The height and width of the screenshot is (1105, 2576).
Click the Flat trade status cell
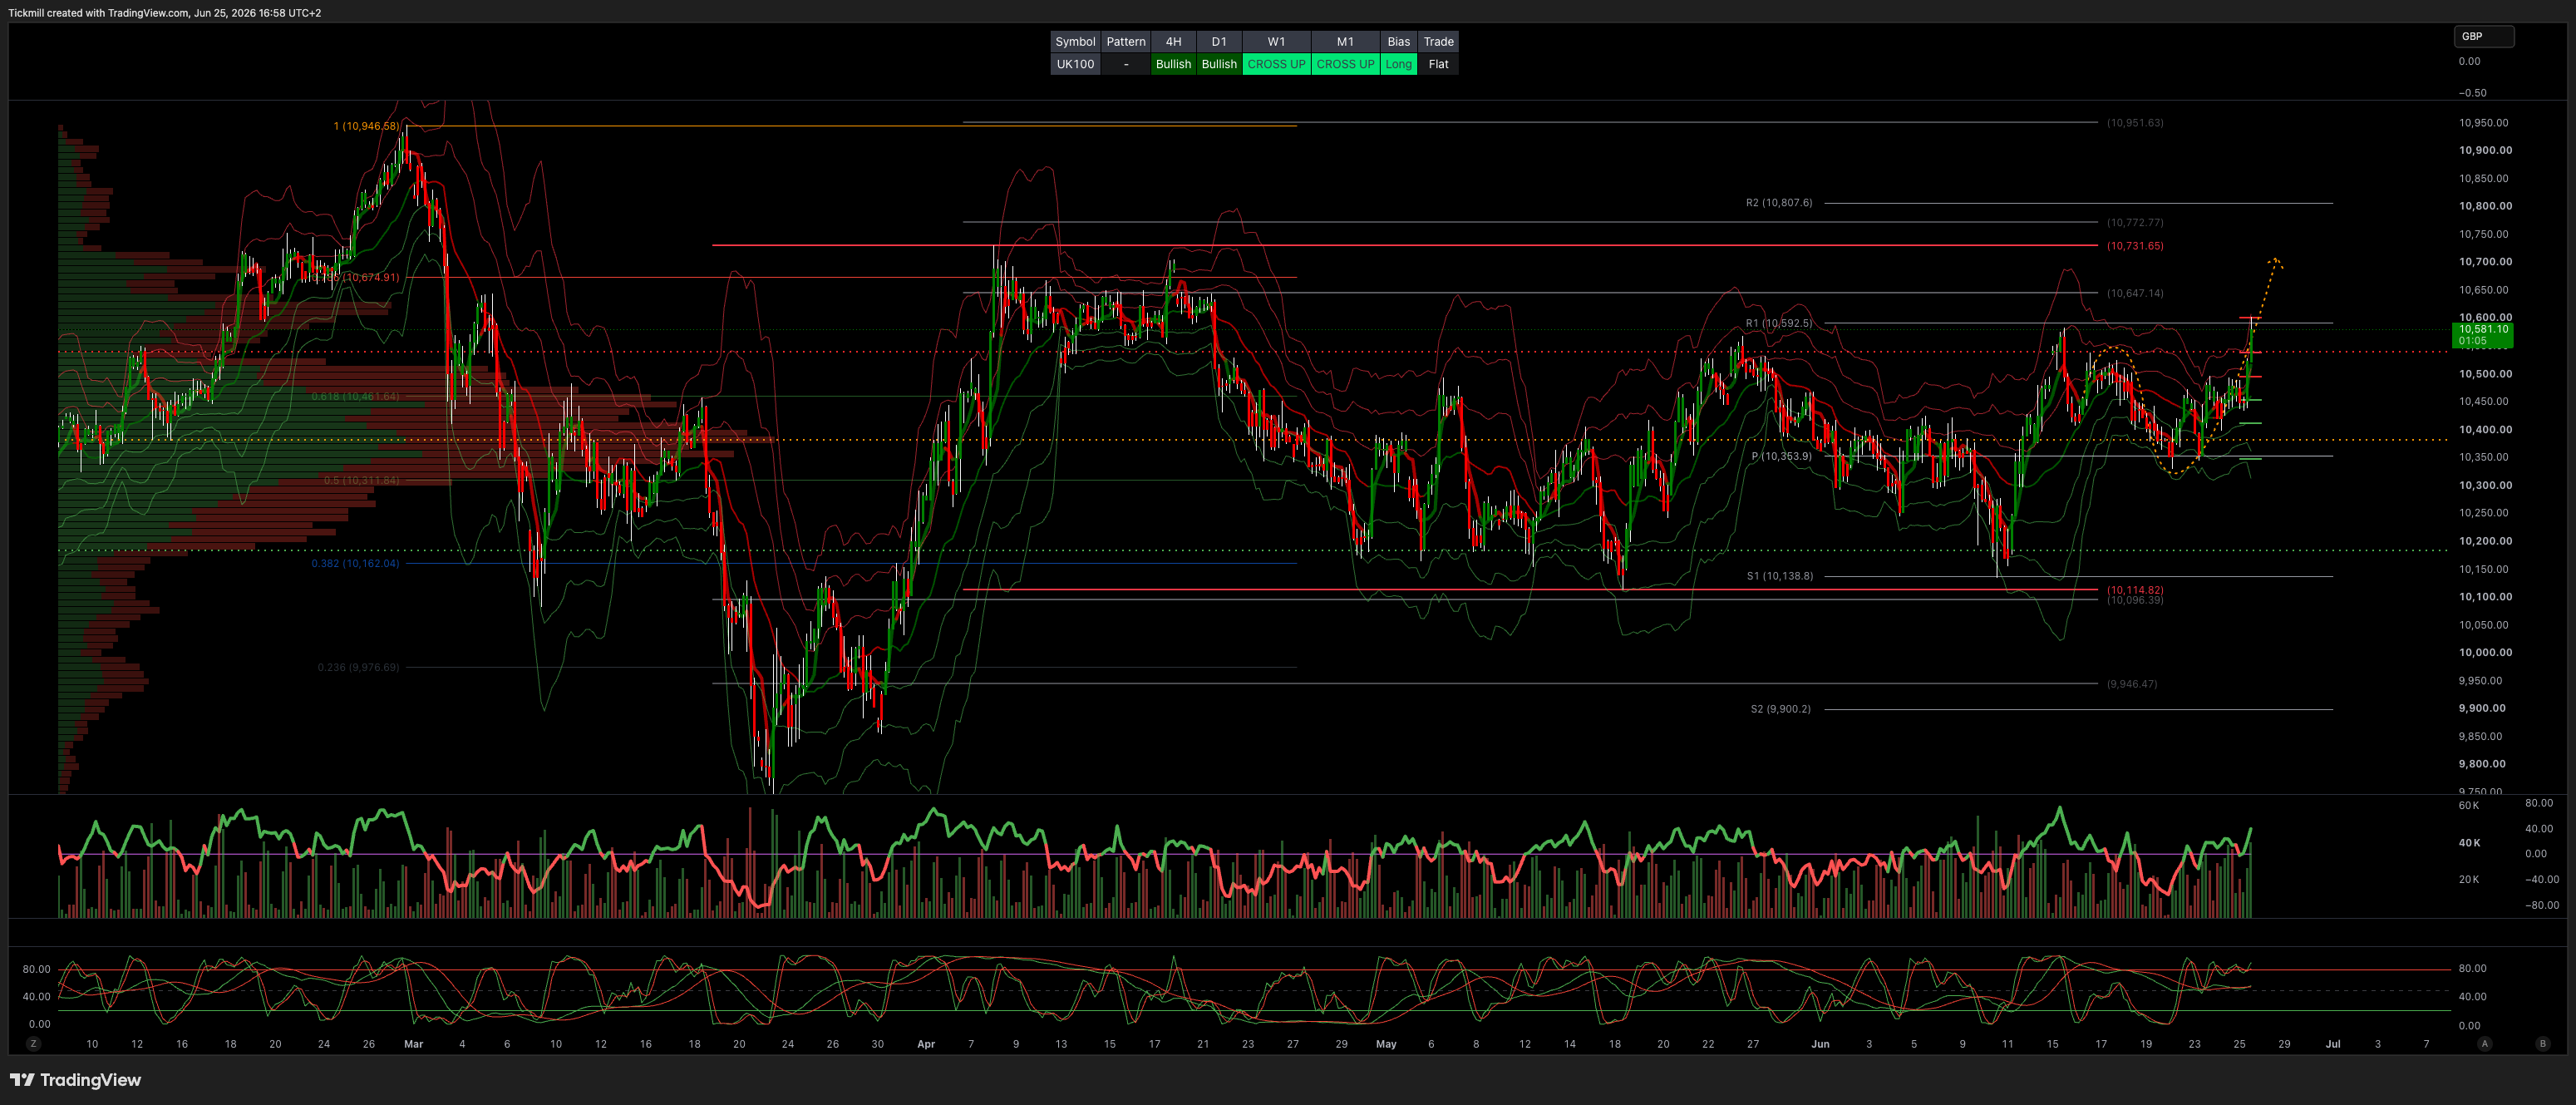(x=1438, y=64)
